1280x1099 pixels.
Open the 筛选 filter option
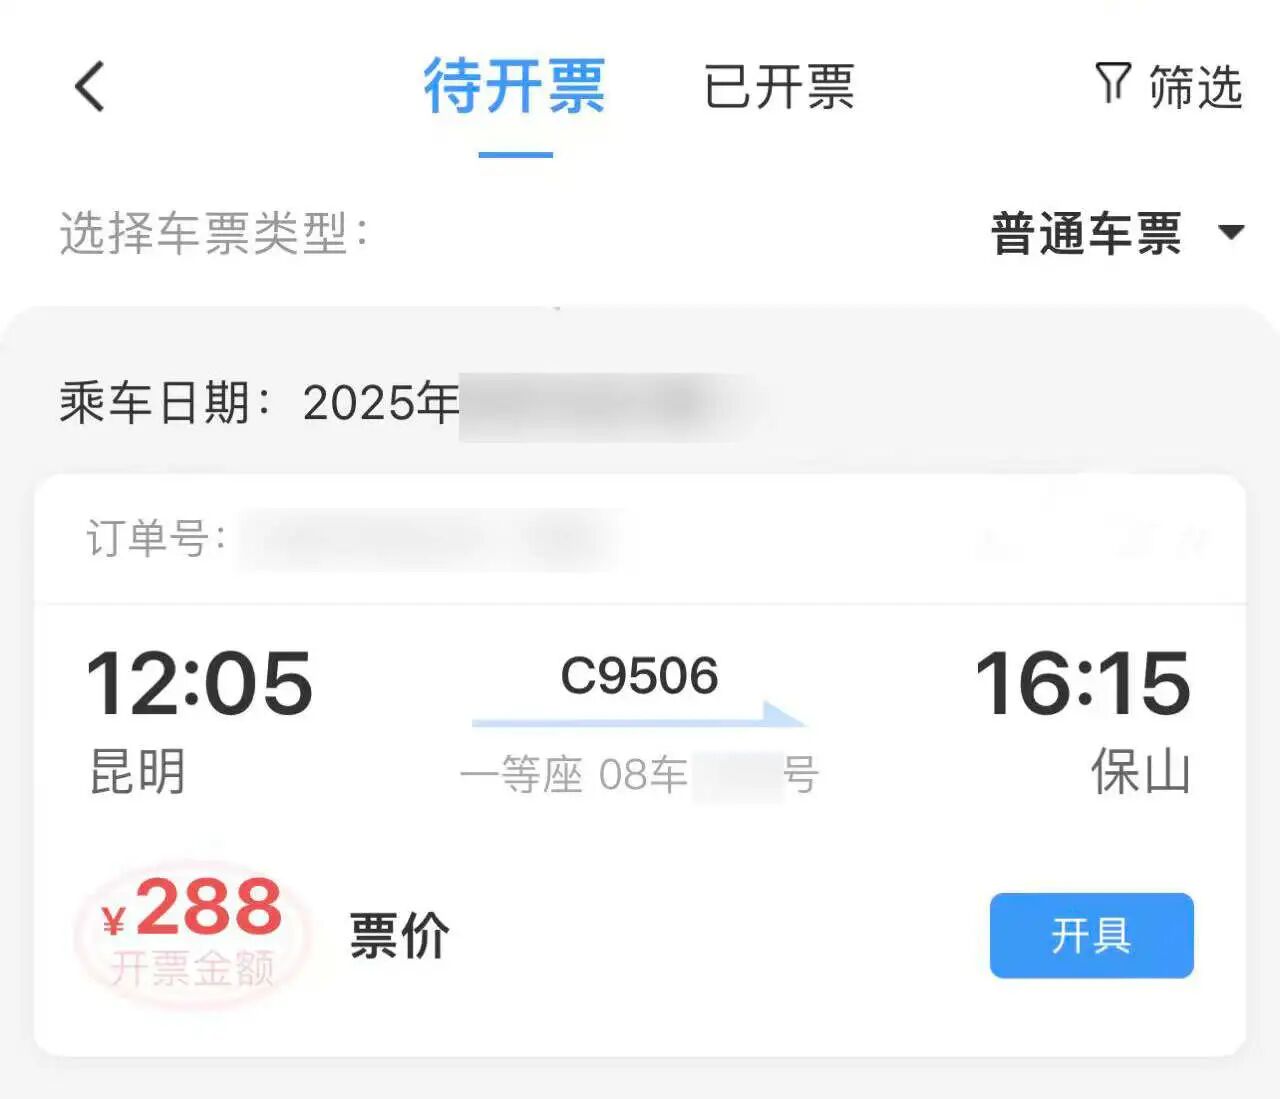[x=1169, y=85]
